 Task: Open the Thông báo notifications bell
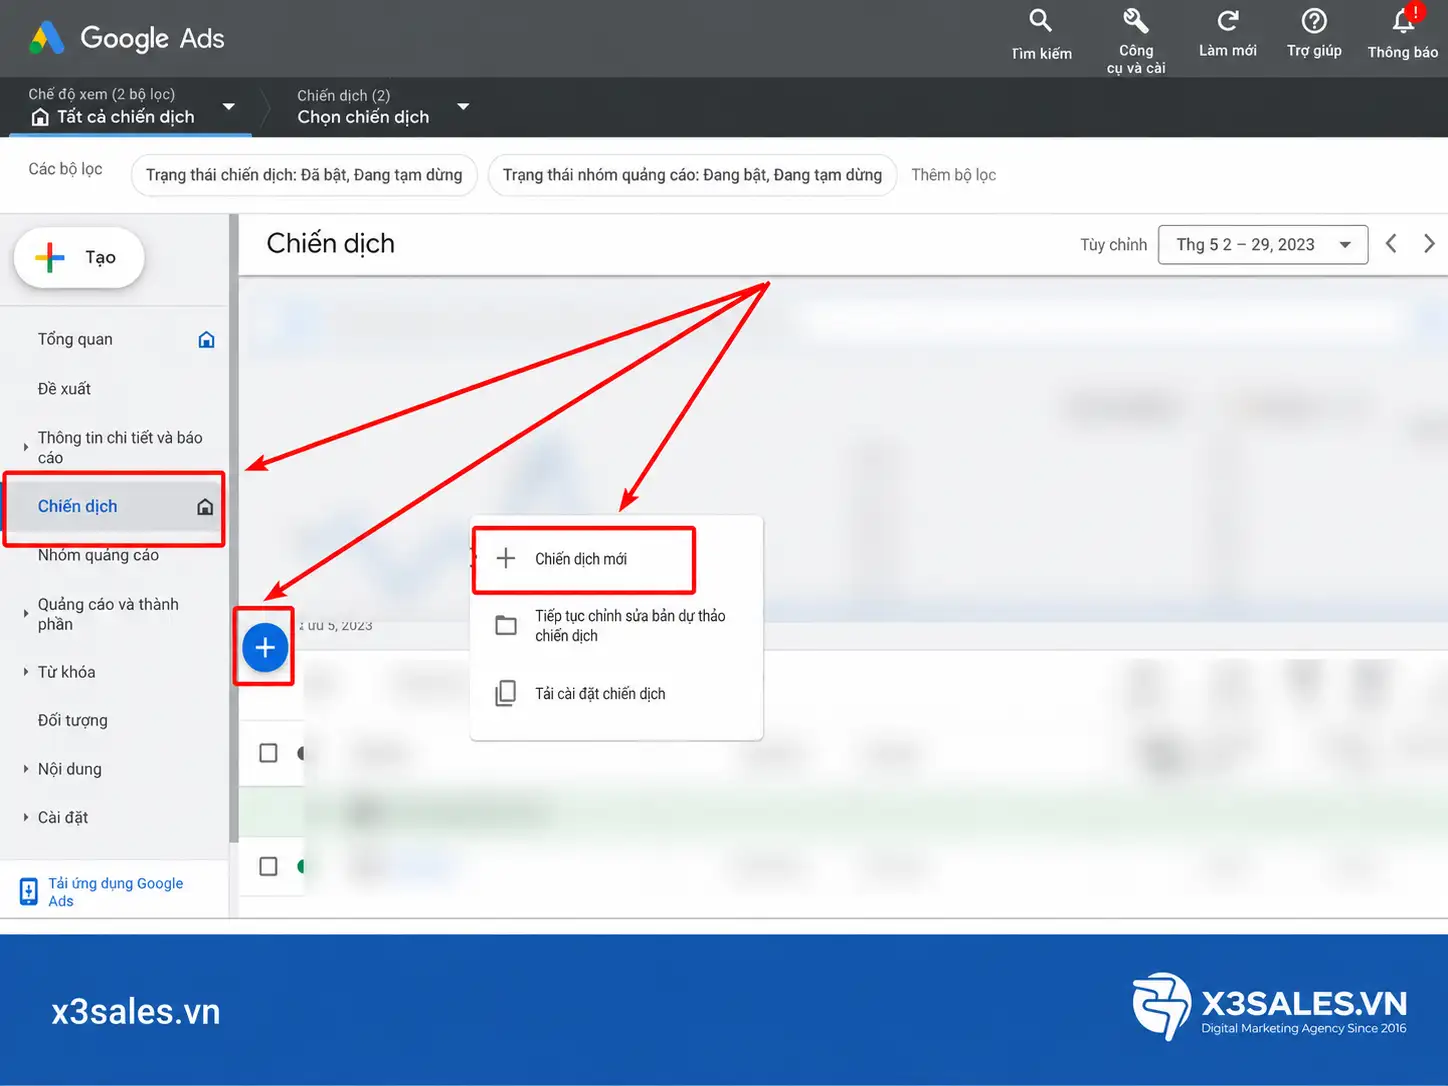coord(1404,20)
